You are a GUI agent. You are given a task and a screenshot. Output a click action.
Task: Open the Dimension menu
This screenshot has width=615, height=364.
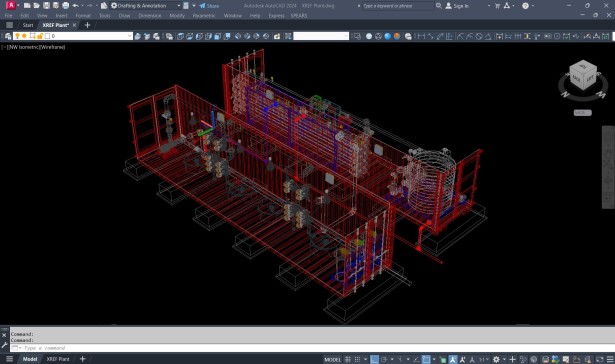point(150,16)
